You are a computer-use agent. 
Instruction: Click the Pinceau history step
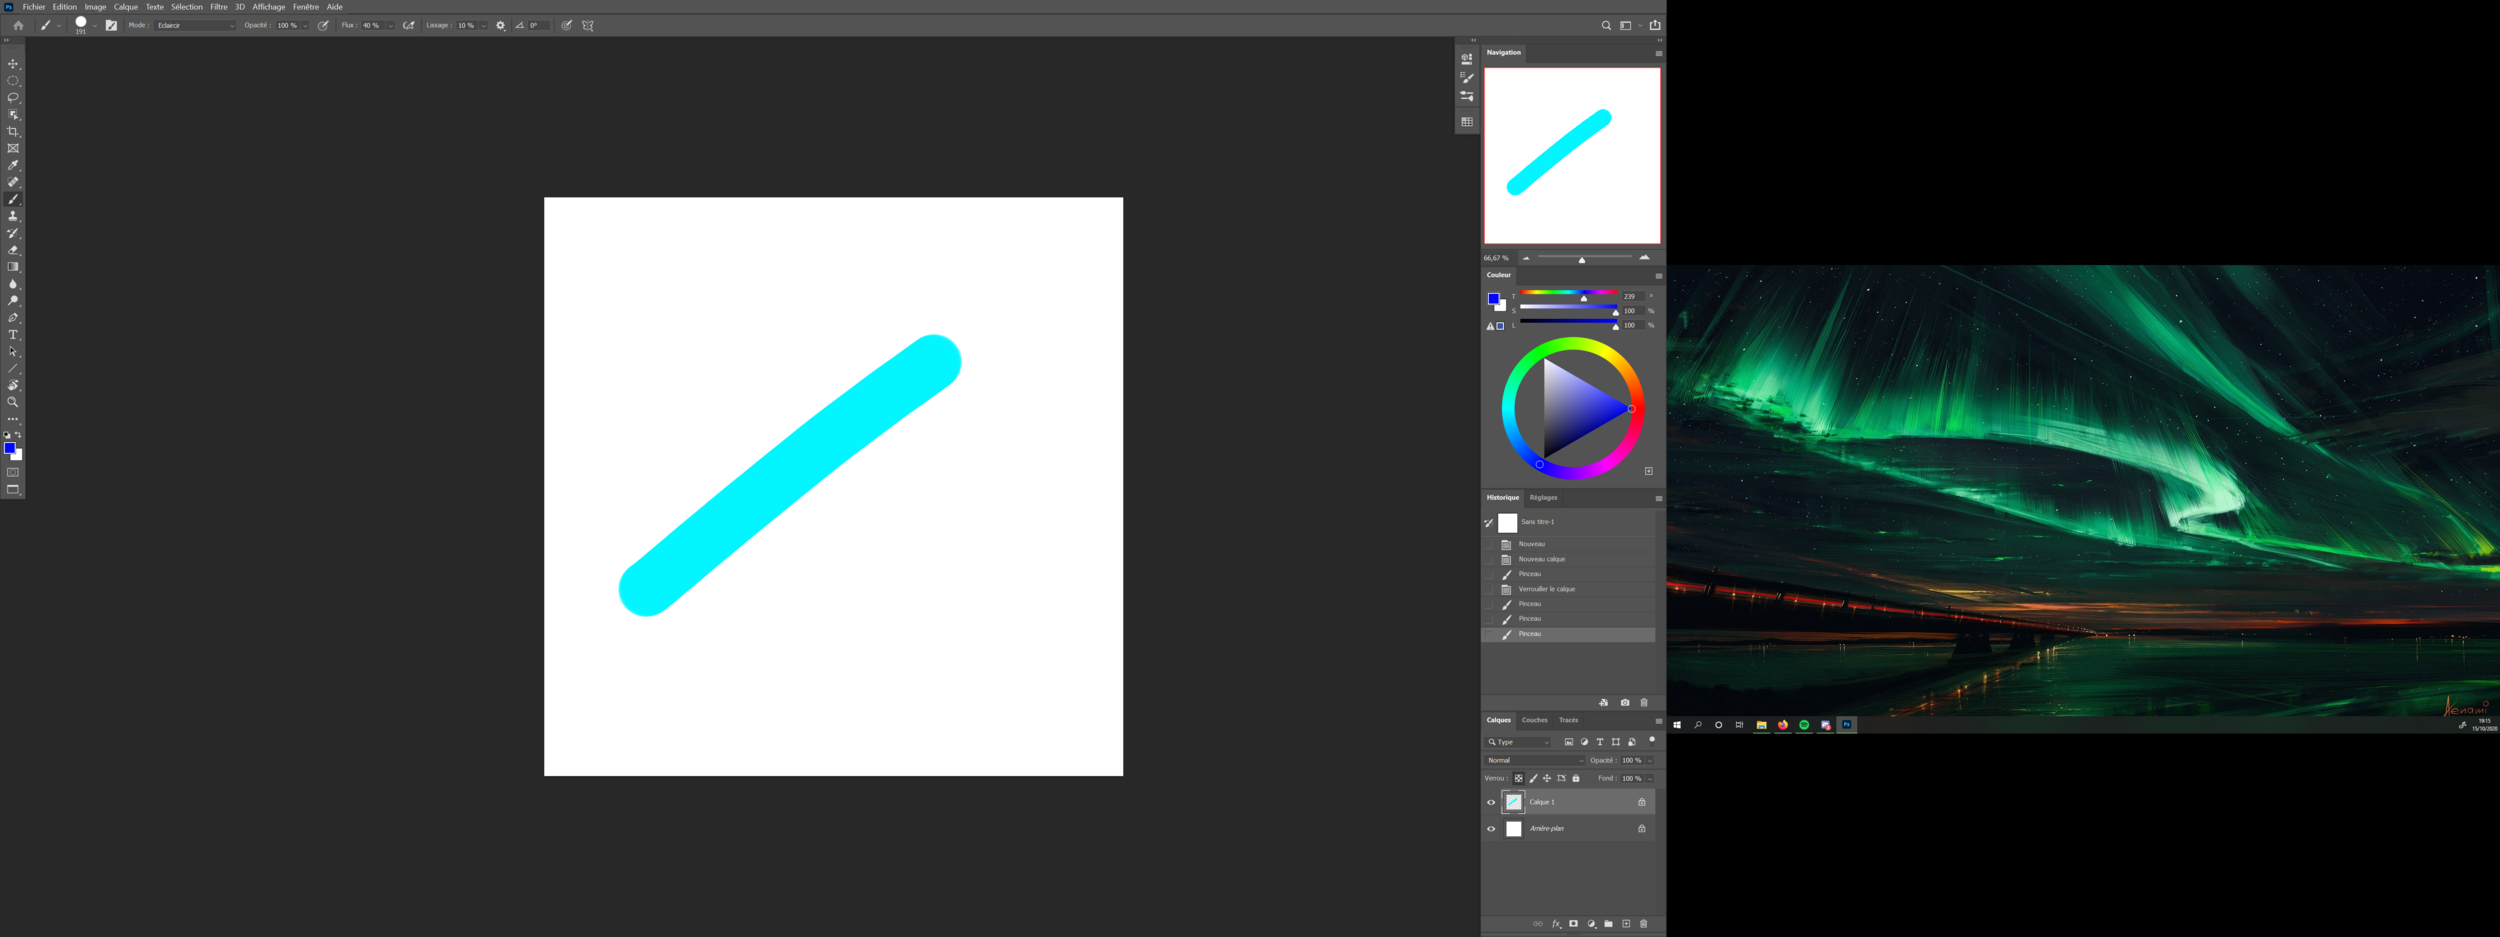pyautogui.click(x=1530, y=633)
